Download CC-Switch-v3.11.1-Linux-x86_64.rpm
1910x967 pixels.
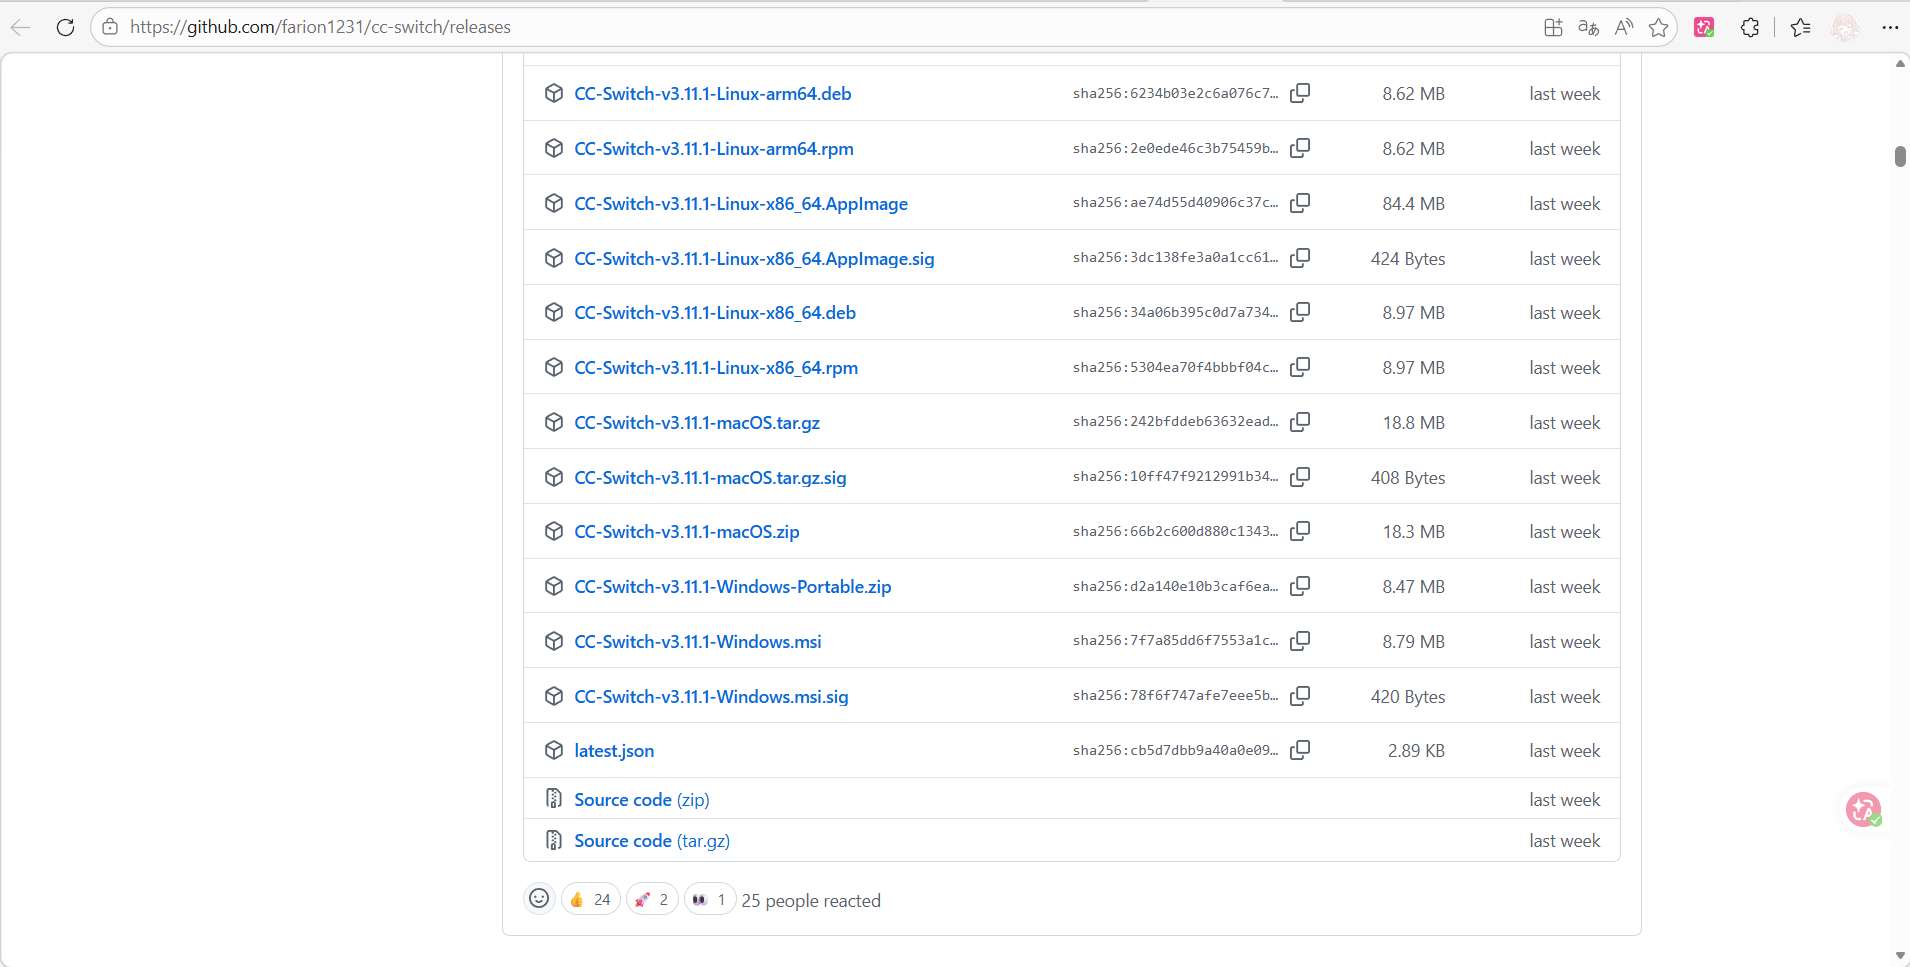click(x=716, y=367)
